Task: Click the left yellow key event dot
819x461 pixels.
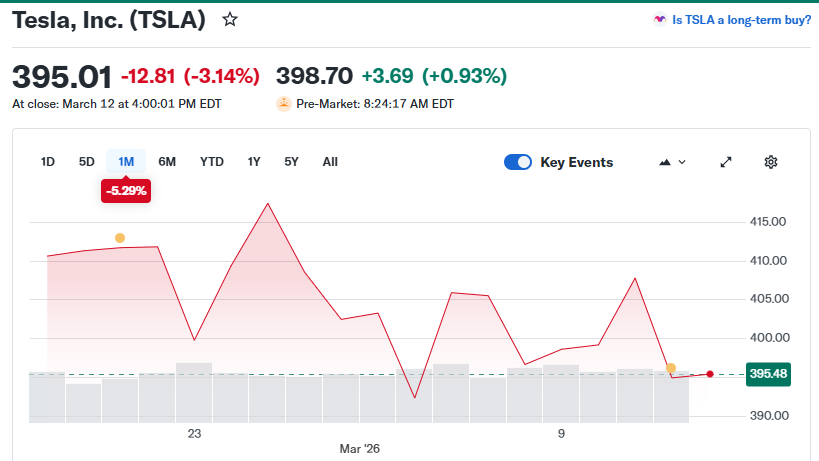Action: tap(120, 238)
